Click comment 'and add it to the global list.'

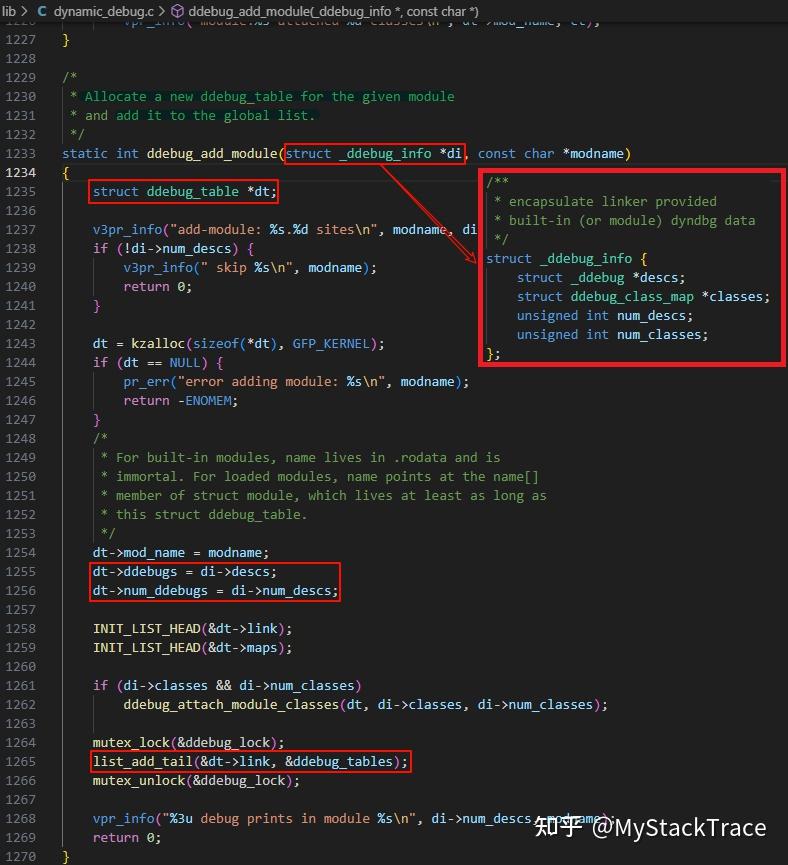pos(200,115)
